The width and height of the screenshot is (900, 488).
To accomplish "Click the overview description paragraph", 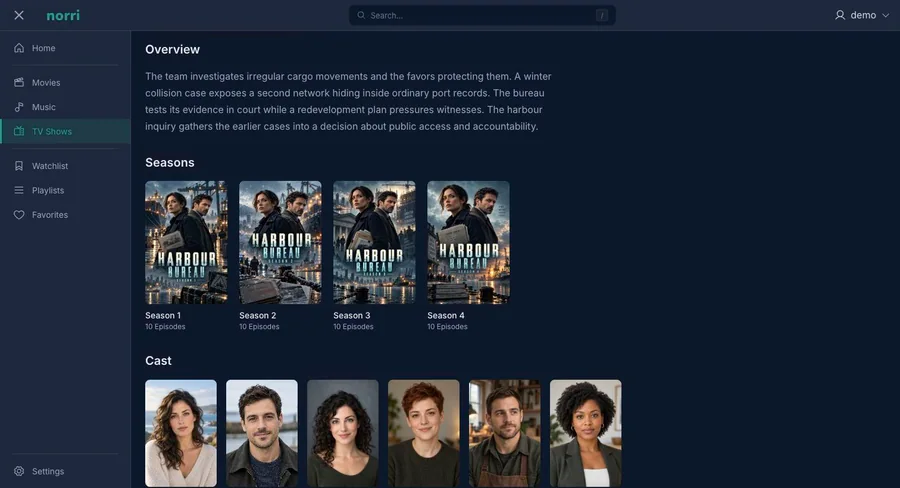I will 348,101.
